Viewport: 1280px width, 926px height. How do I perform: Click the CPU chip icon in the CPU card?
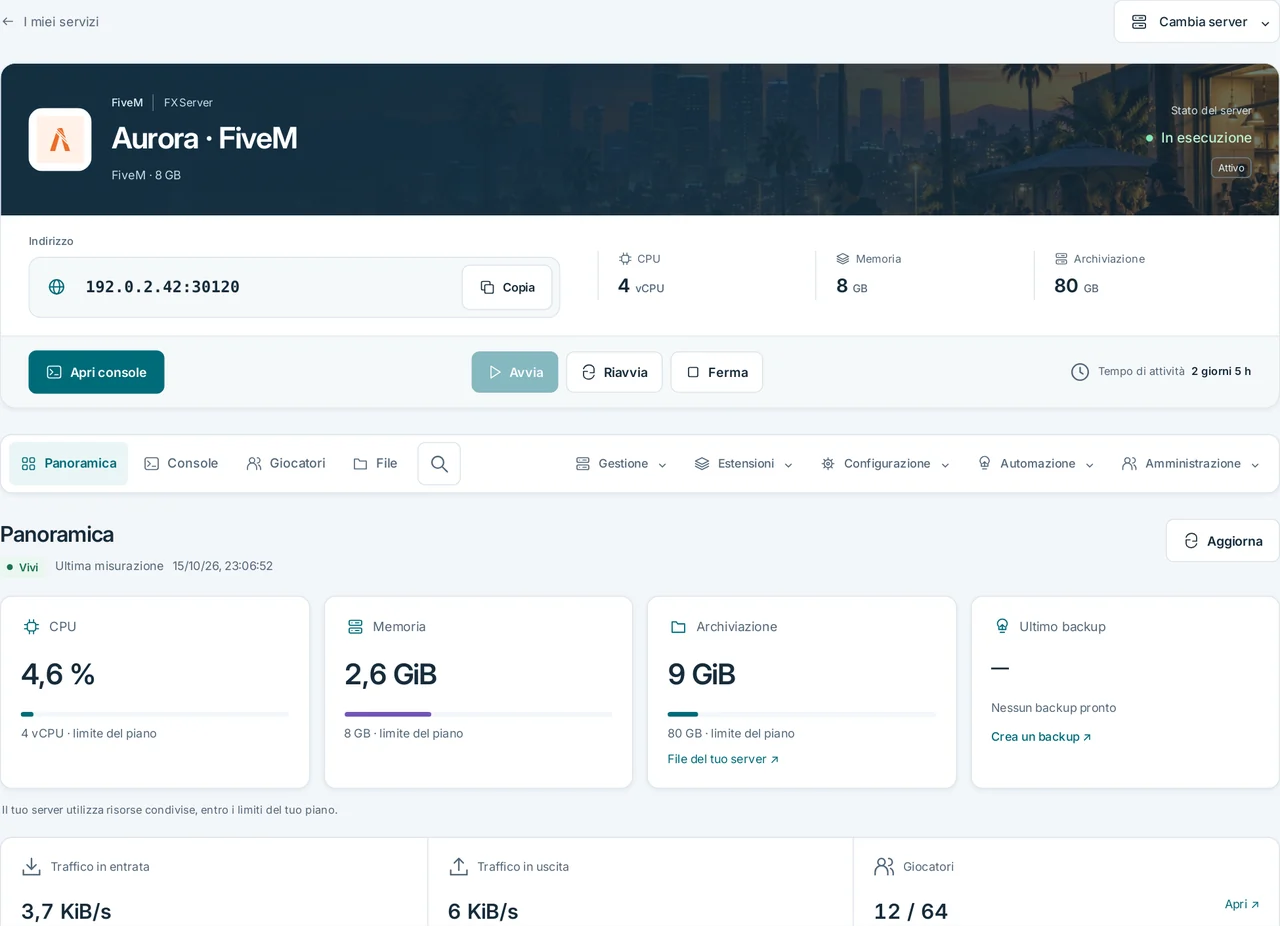tap(31, 627)
